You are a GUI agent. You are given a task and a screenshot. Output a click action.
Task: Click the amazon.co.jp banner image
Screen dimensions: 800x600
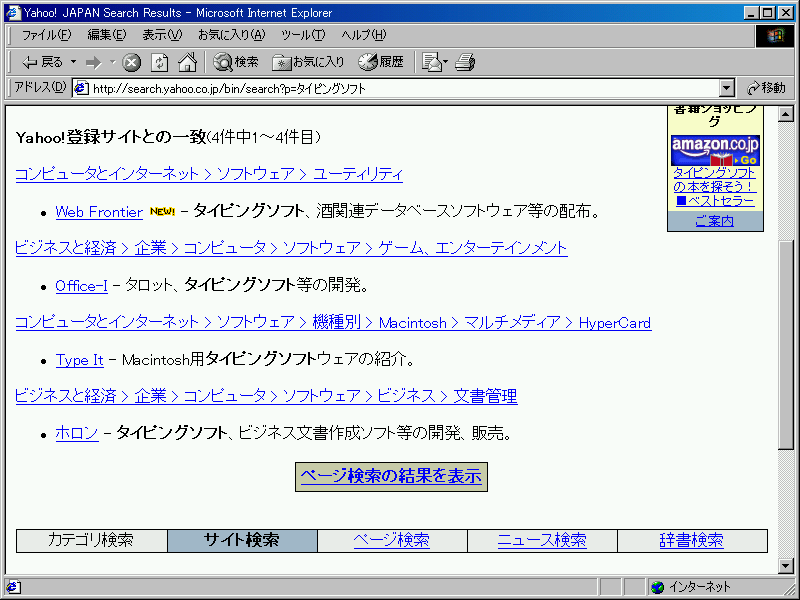pos(715,151)
